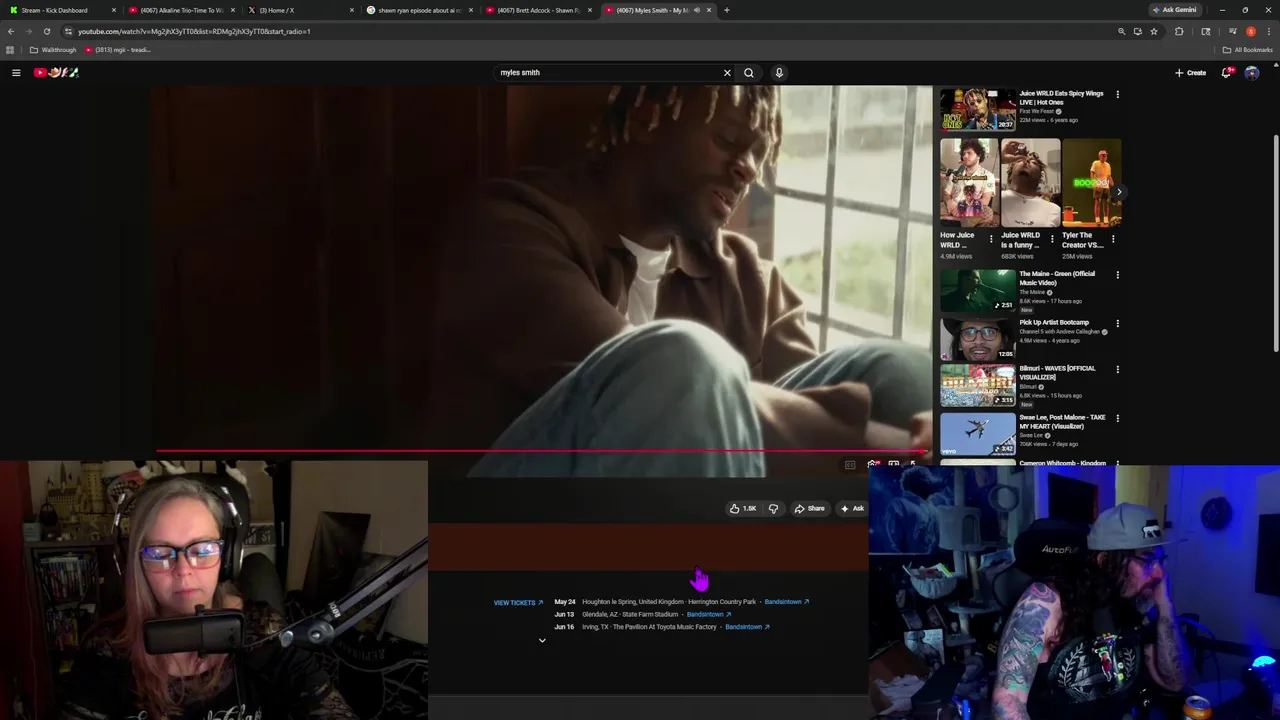Select the browser address bar URL

pyautogui.click(x=194, y=31)
